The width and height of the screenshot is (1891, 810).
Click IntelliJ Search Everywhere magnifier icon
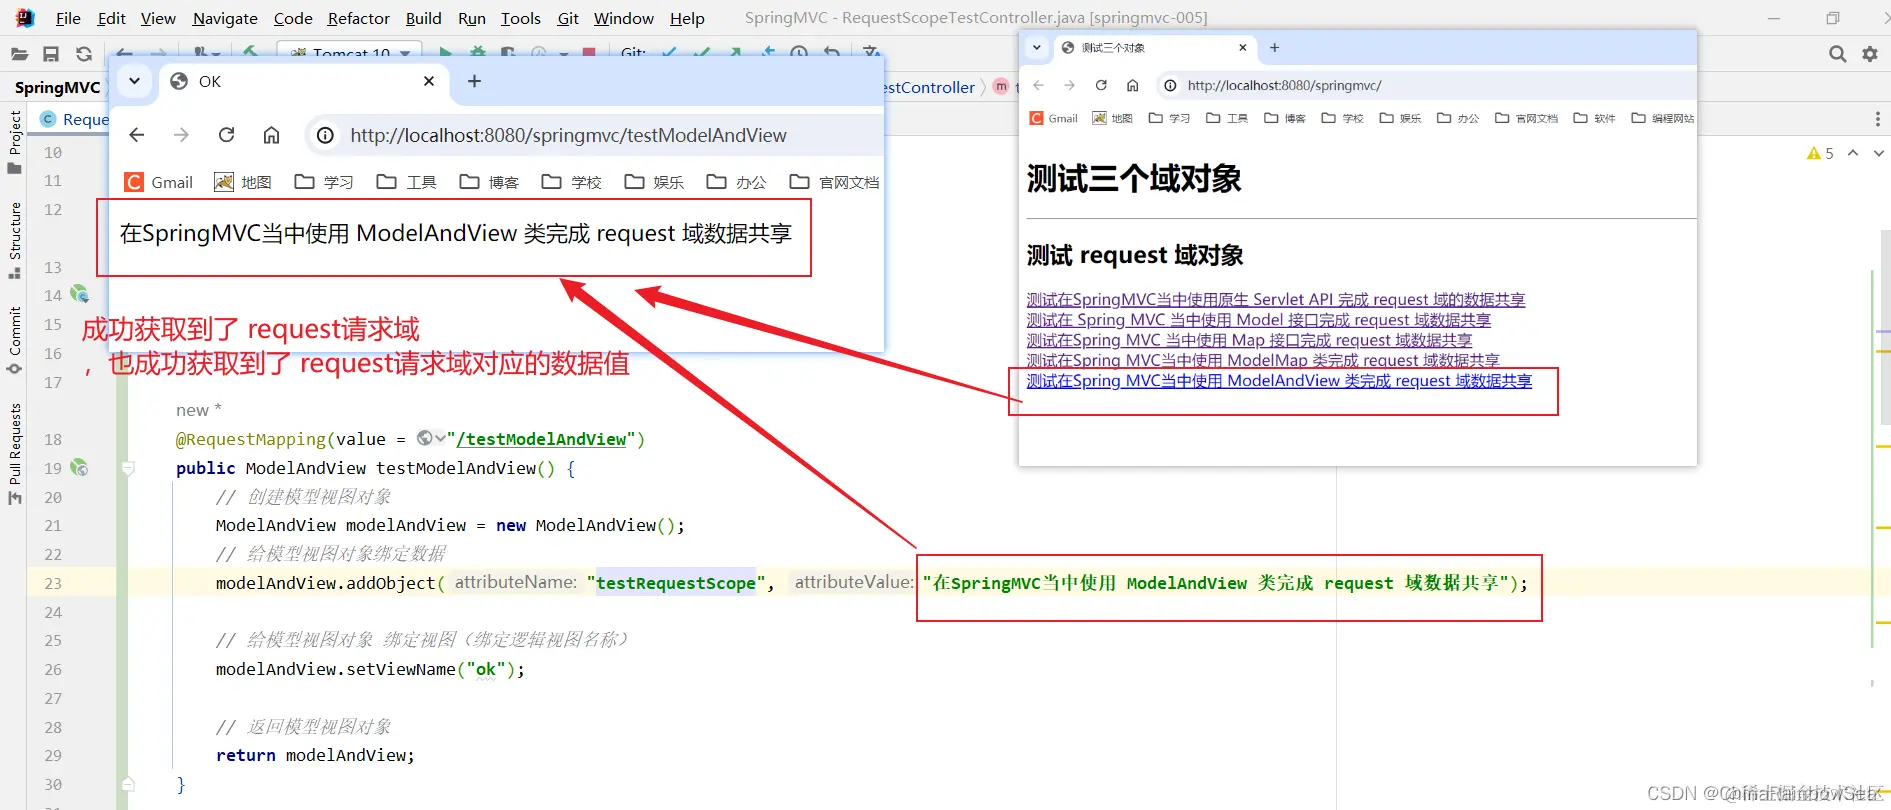(1837, 54)
